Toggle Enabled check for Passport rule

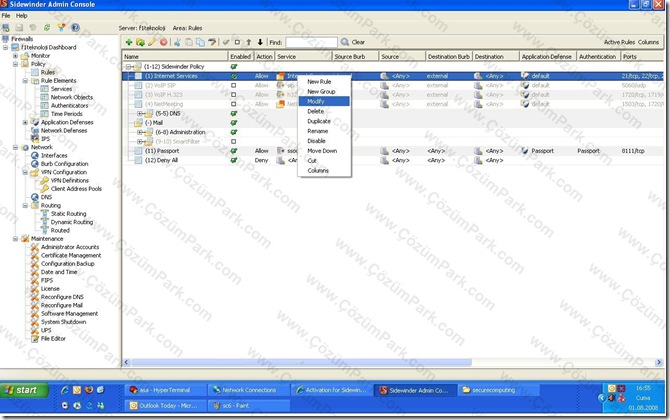234,151
